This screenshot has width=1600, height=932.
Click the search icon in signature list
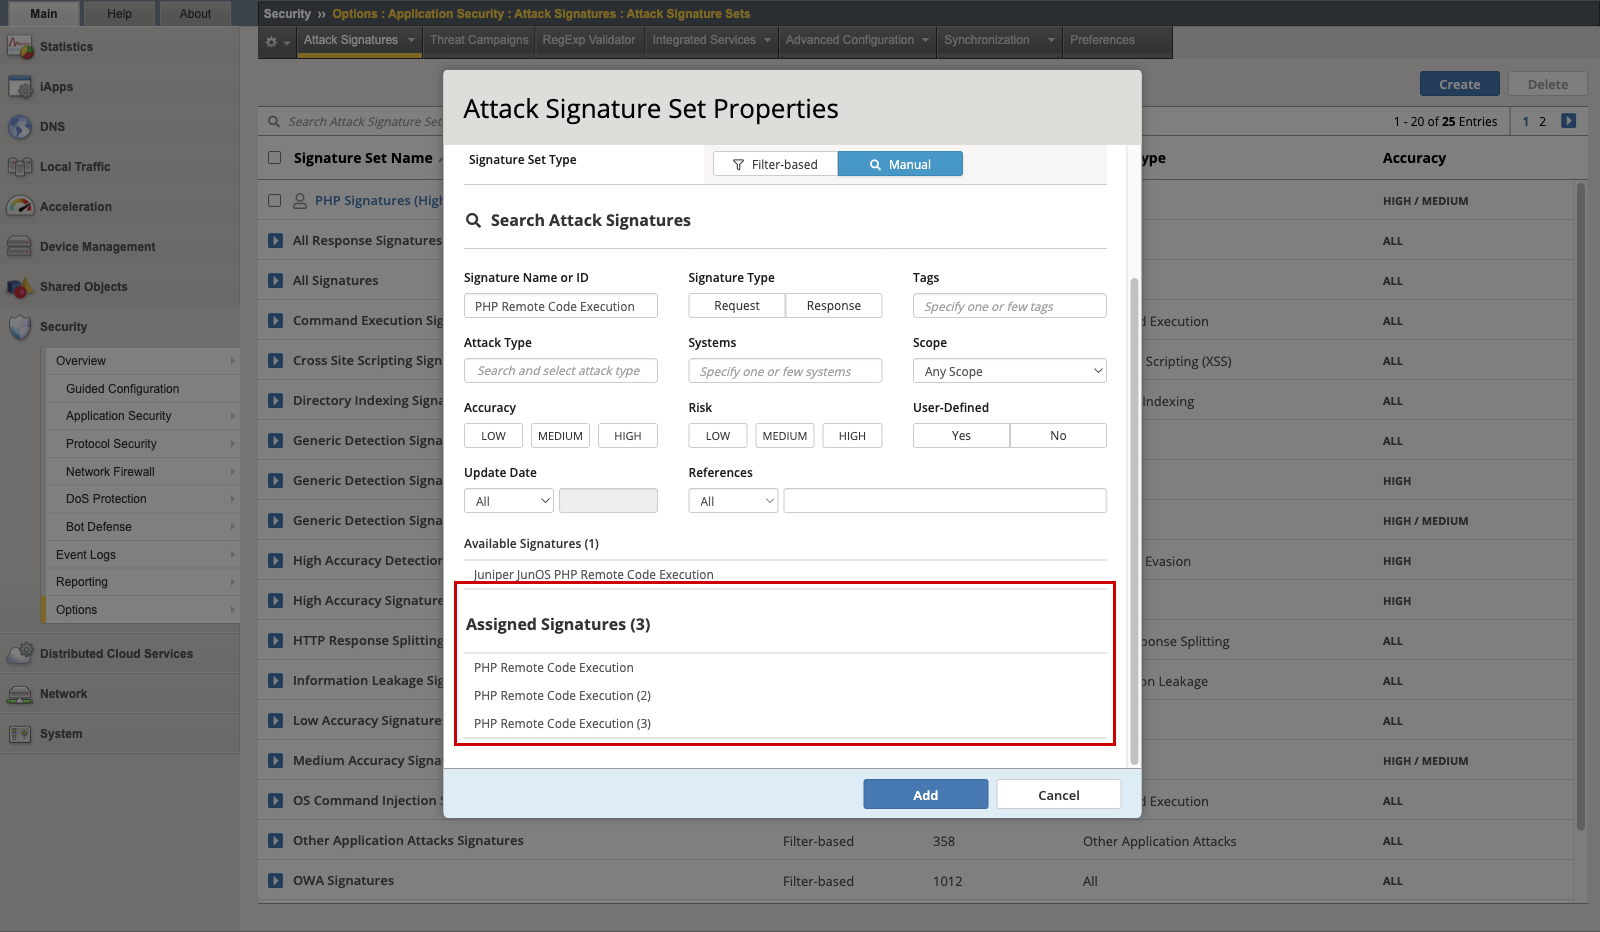274,122
